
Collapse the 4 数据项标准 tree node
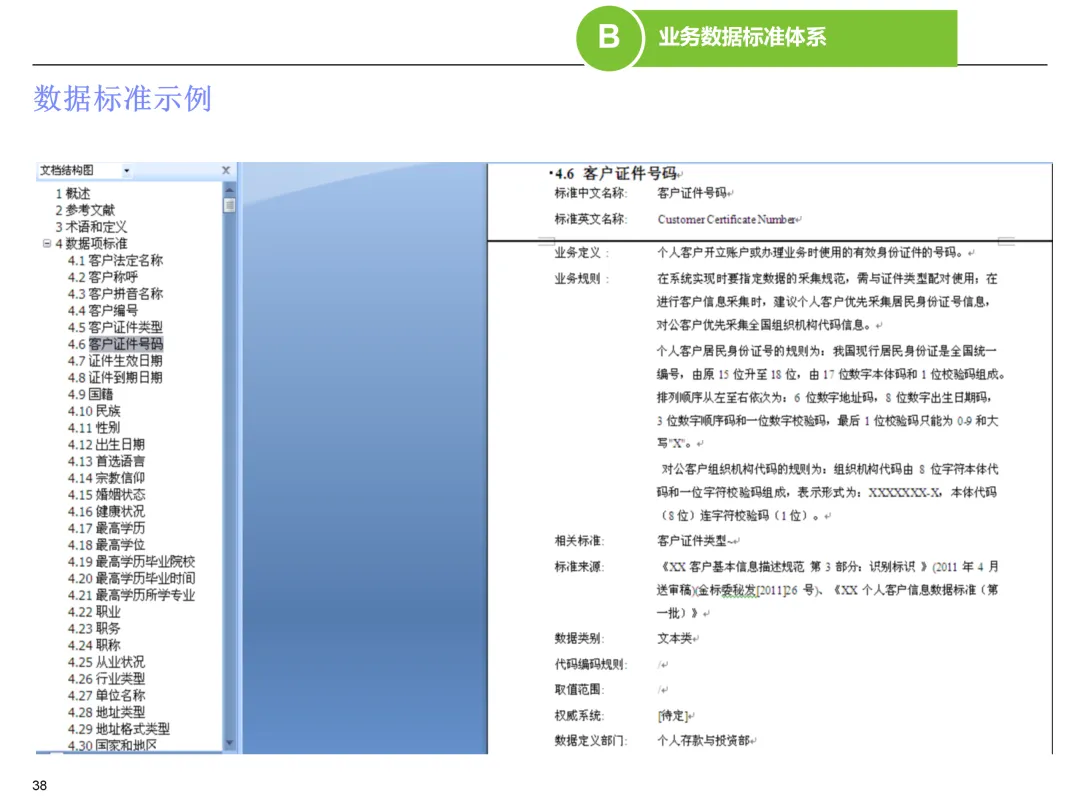47,243
